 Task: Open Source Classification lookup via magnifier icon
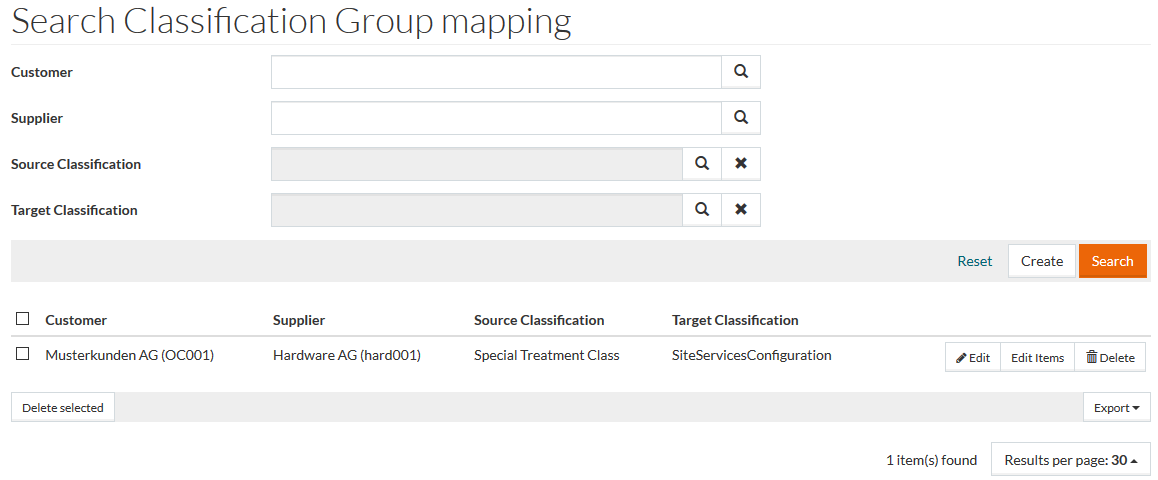(702, 164)
